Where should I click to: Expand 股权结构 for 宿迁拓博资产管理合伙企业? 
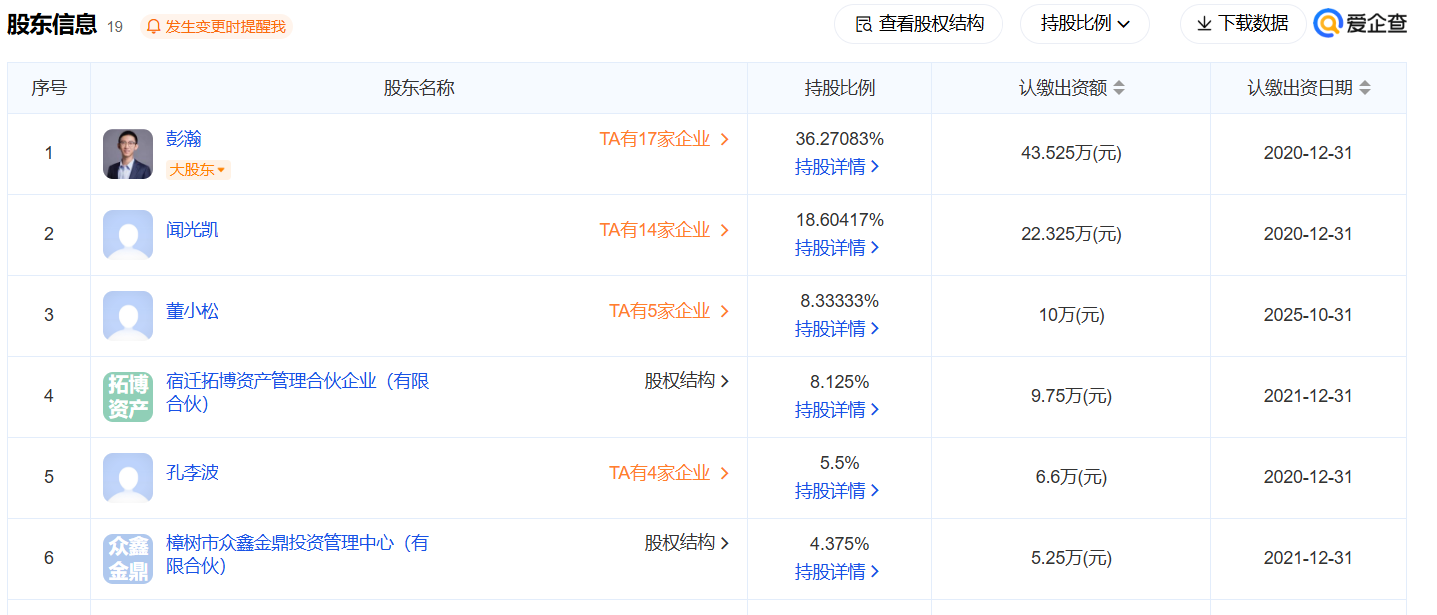coord(686,381)
